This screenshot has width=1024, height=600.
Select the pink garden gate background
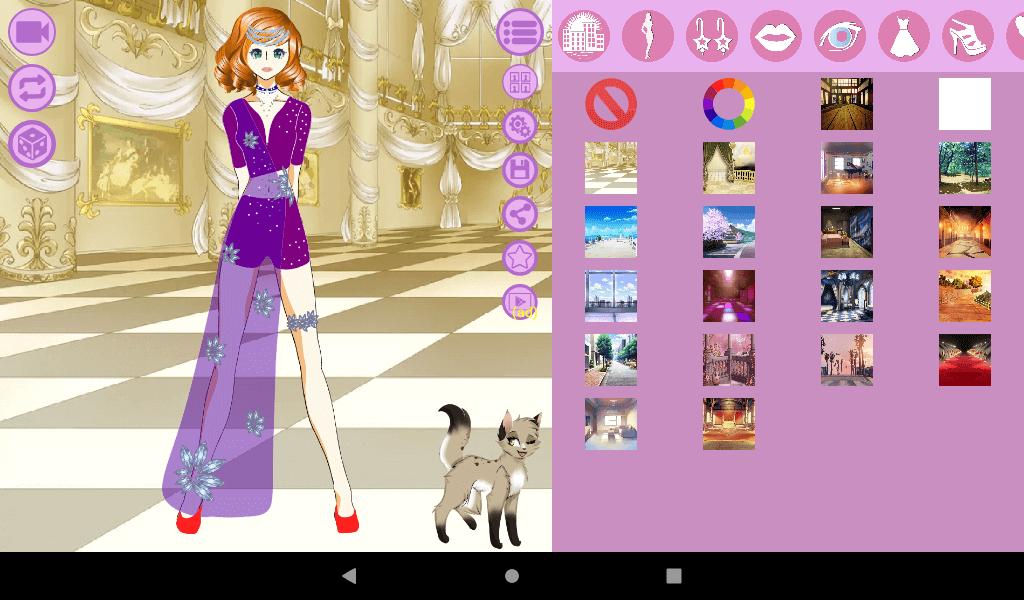click(729, 360)
